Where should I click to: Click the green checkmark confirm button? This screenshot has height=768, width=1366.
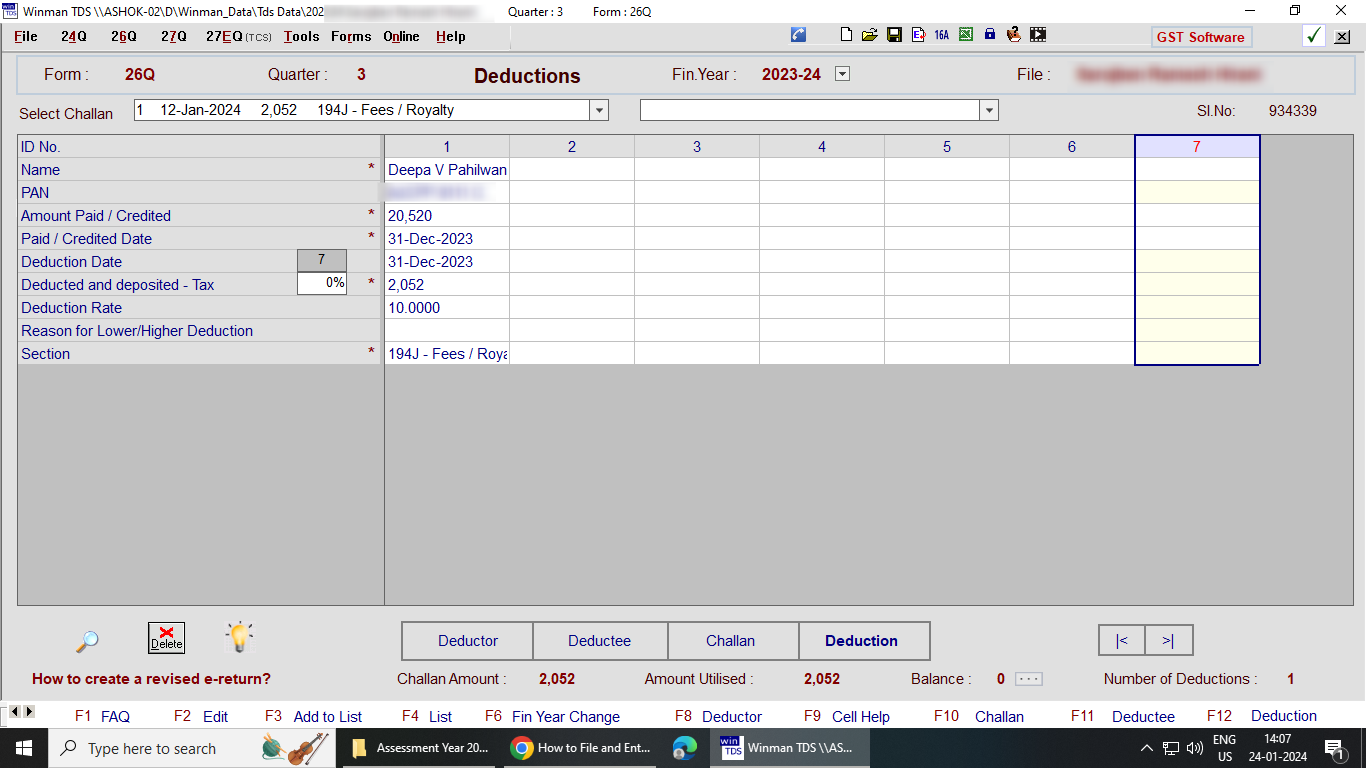click(1314, 36)
